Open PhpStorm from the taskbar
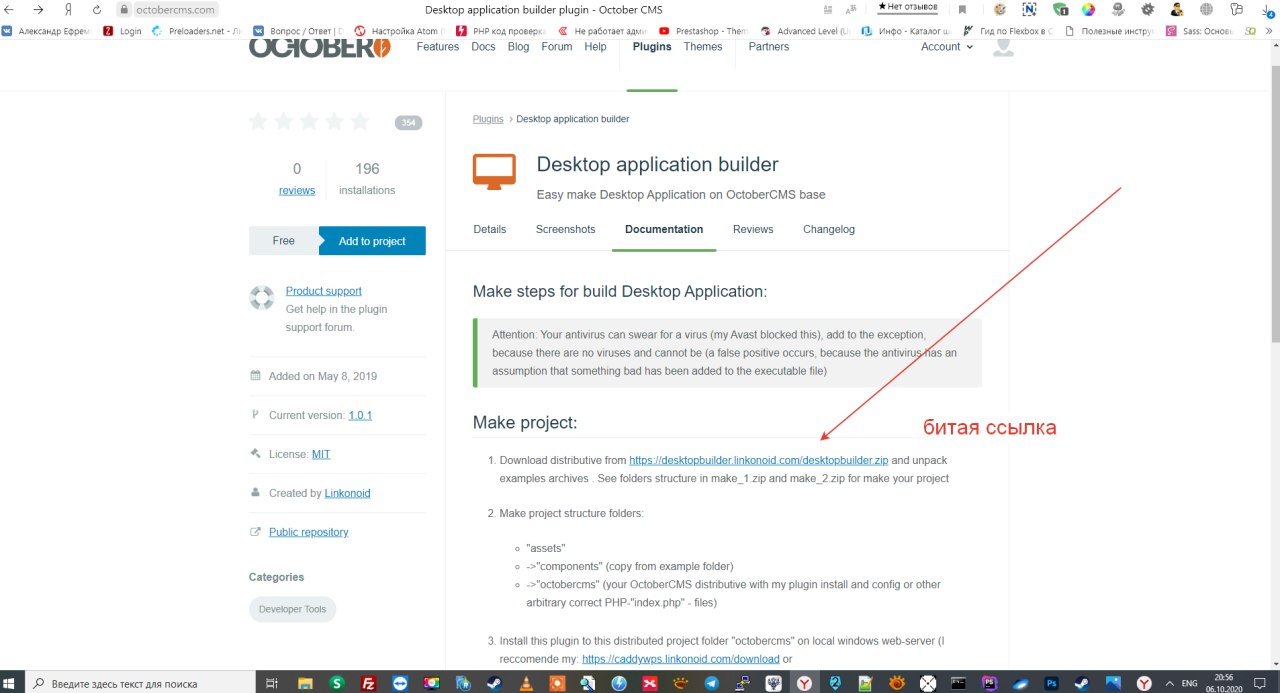1280x693 pixels. pos(990,683)
